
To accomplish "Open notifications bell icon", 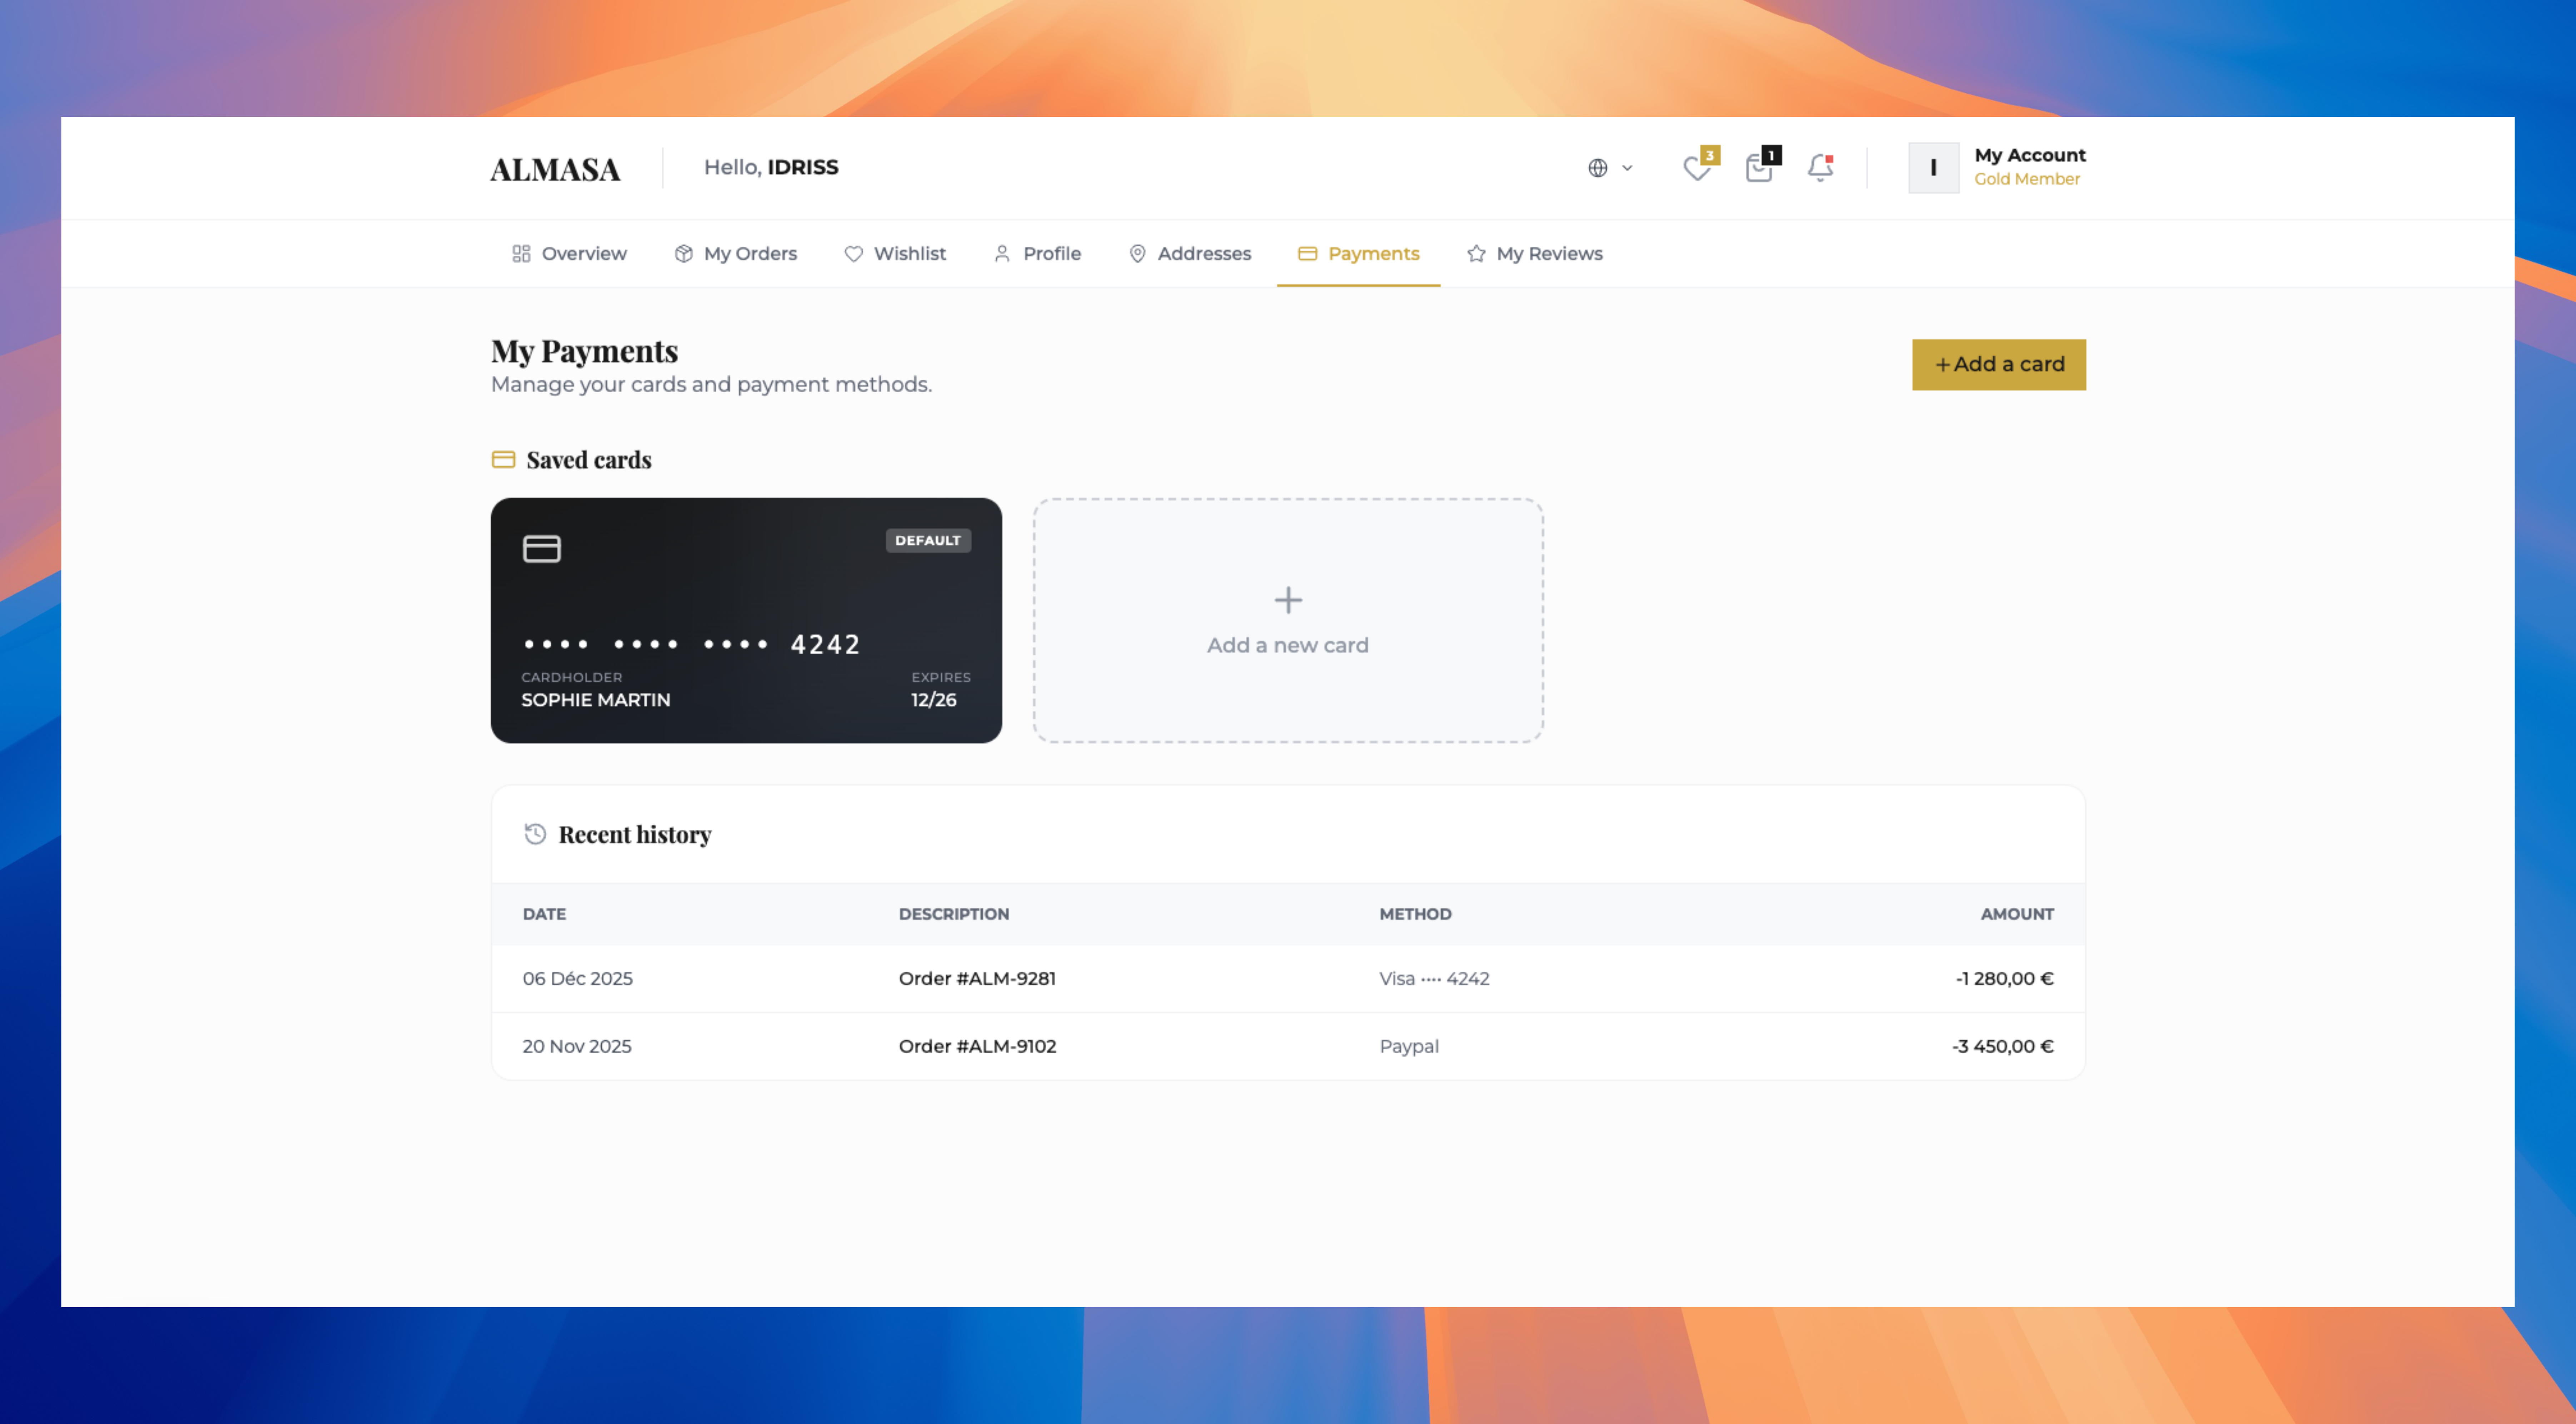I will [1820, 168].
